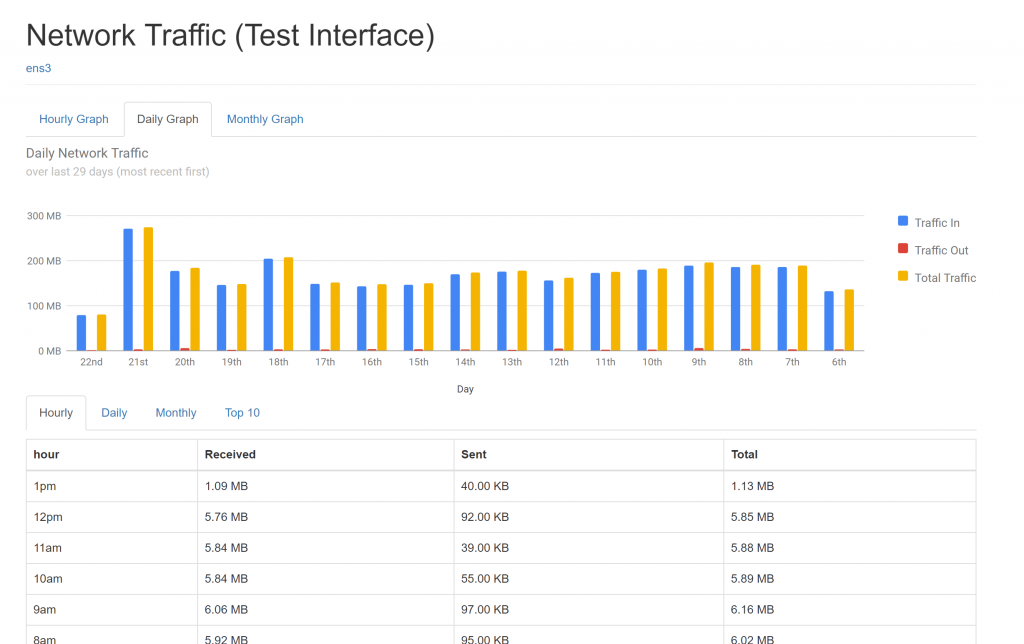Click the 5.89 MB total cell
The height and width of the screenshot is (644, 1024).
[850, 579]
